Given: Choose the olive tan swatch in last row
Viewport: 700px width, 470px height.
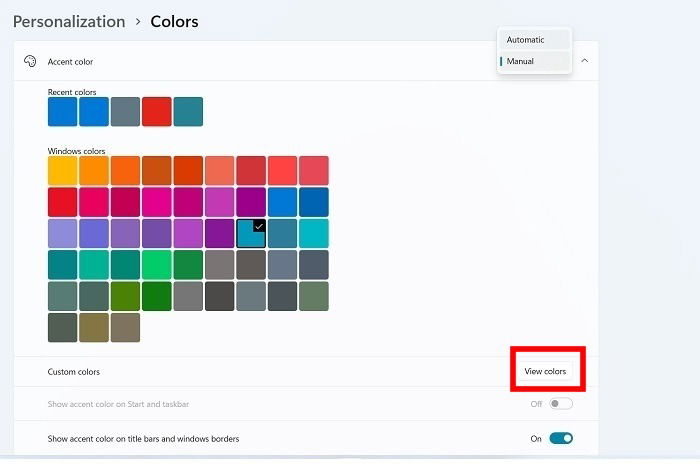Looking at the screenshot, I should point(94,328).
